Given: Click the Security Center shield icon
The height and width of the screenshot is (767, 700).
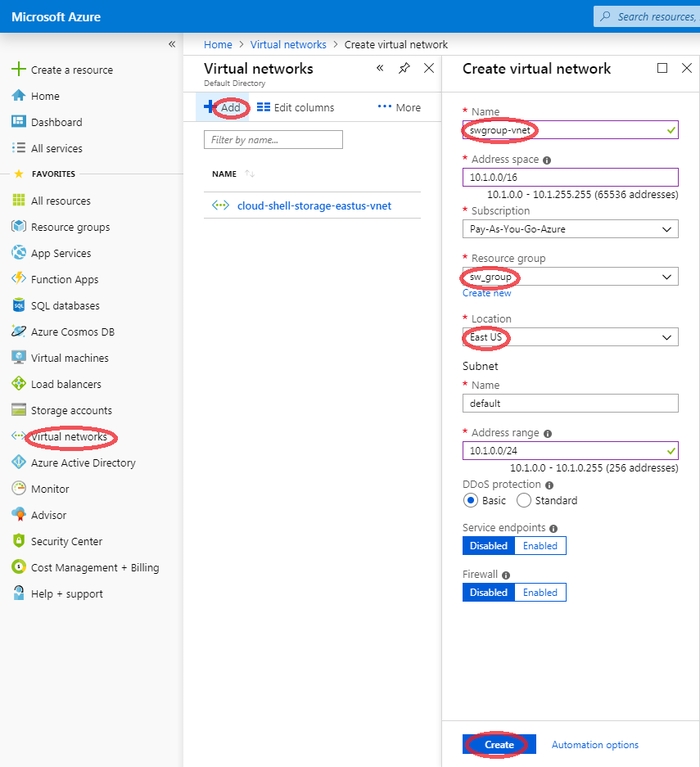Looking at the screenshot, I should pos(19,541).
